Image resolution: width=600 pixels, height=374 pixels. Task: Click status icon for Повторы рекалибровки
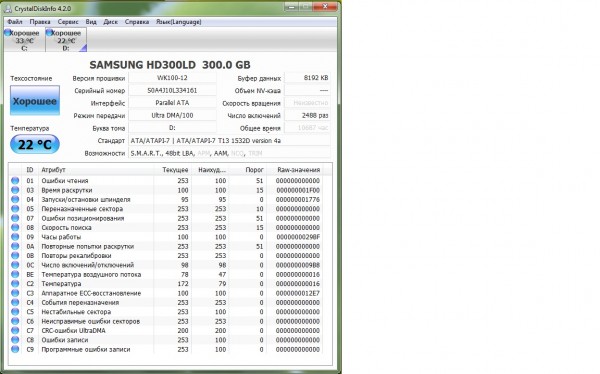tap(15, 255)
